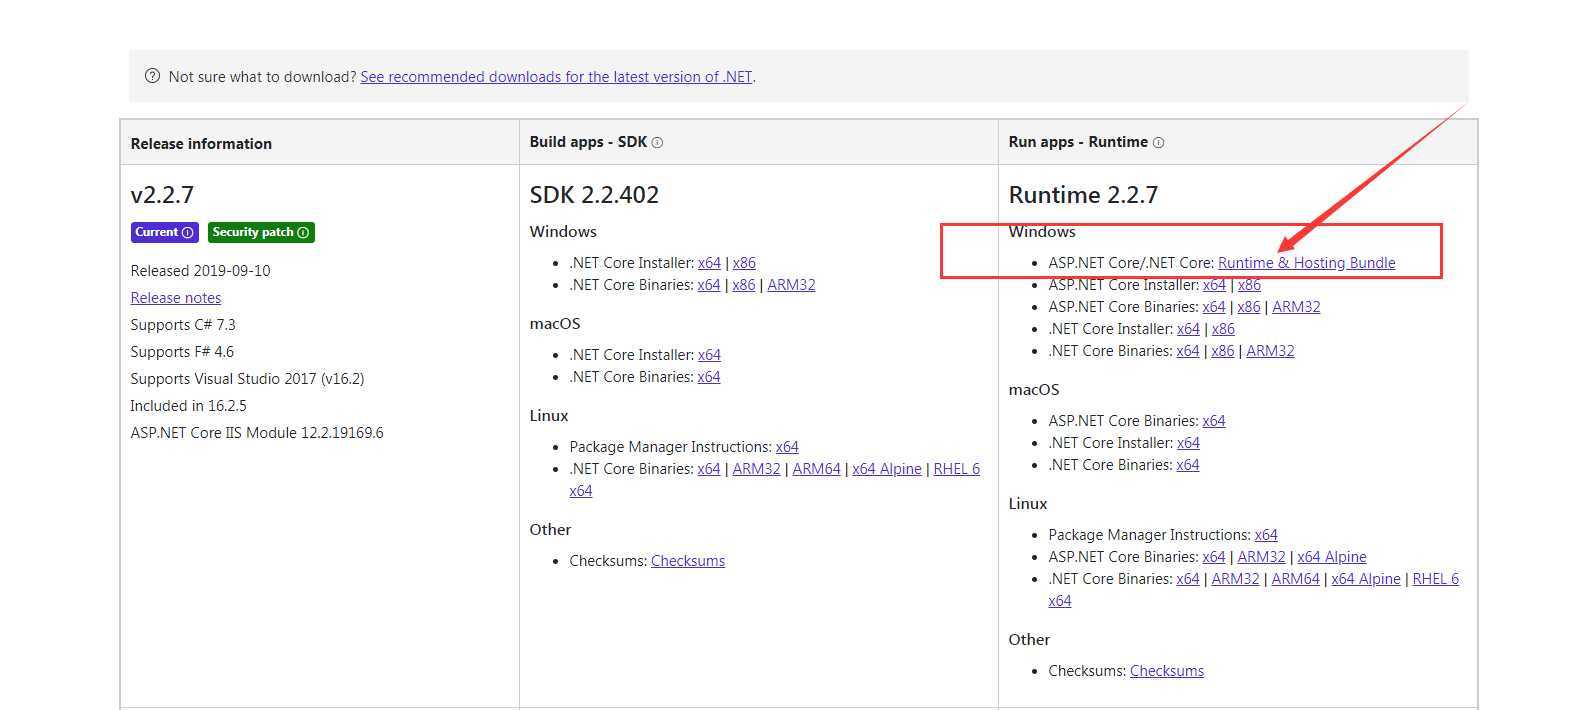Click Runtime Linux .NET Core Binaries ARM32
The height and width of the screenshot is (710, 1591).
[x=1235, y=579]
